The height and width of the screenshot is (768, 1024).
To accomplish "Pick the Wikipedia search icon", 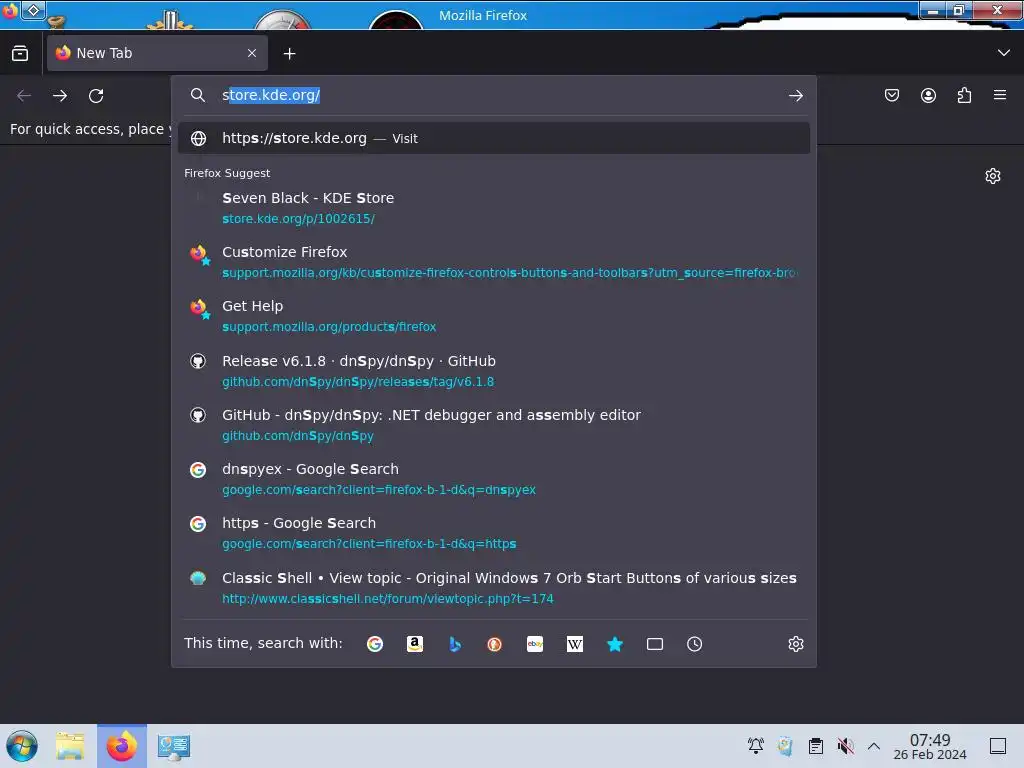I will click(x=575, y=644).
